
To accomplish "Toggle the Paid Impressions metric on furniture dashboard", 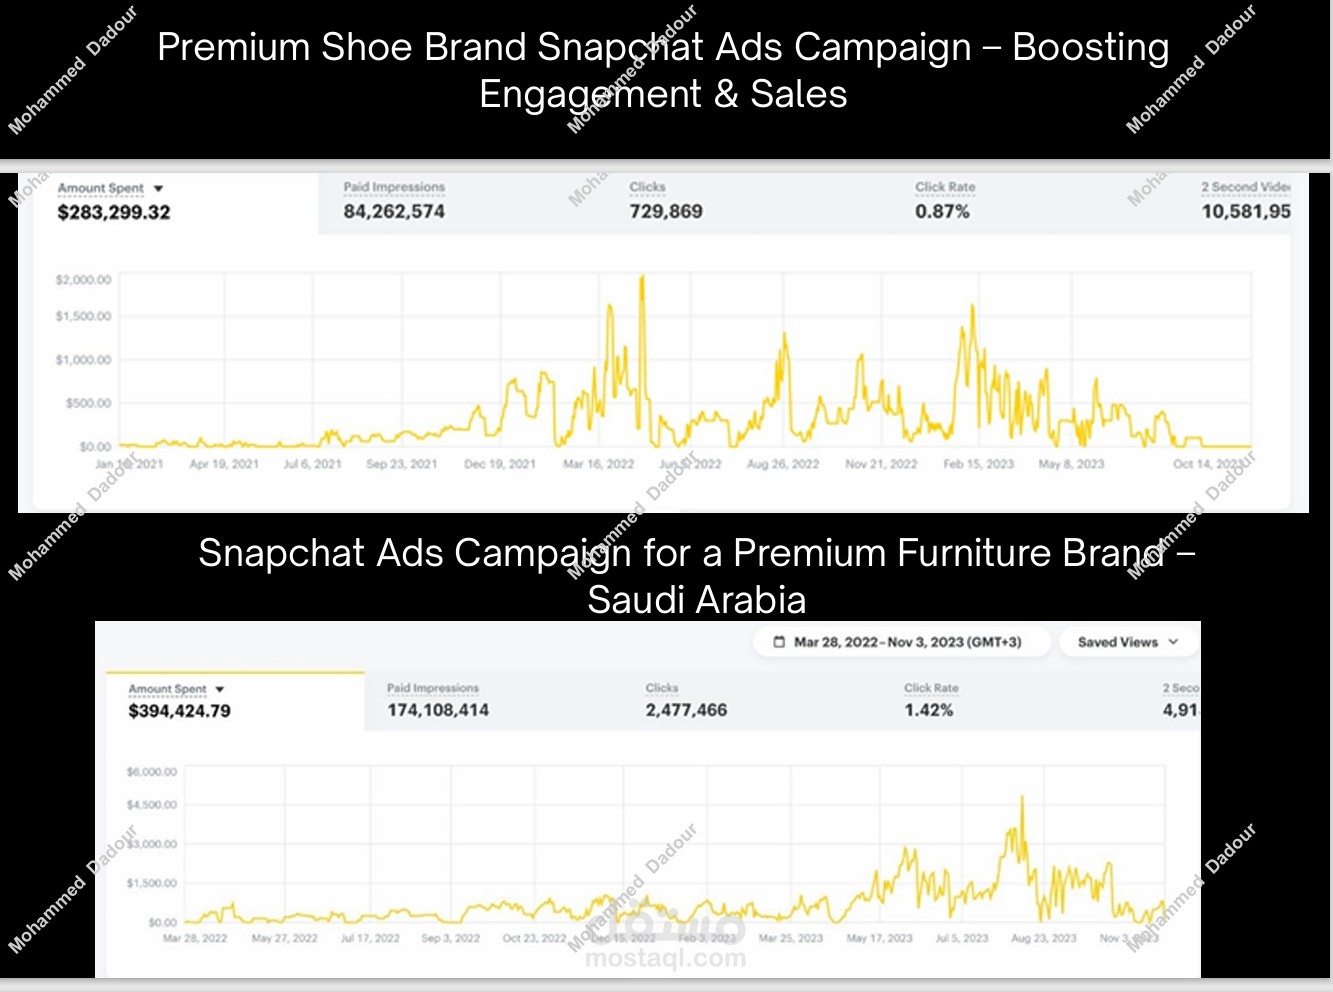I will 434,701.
